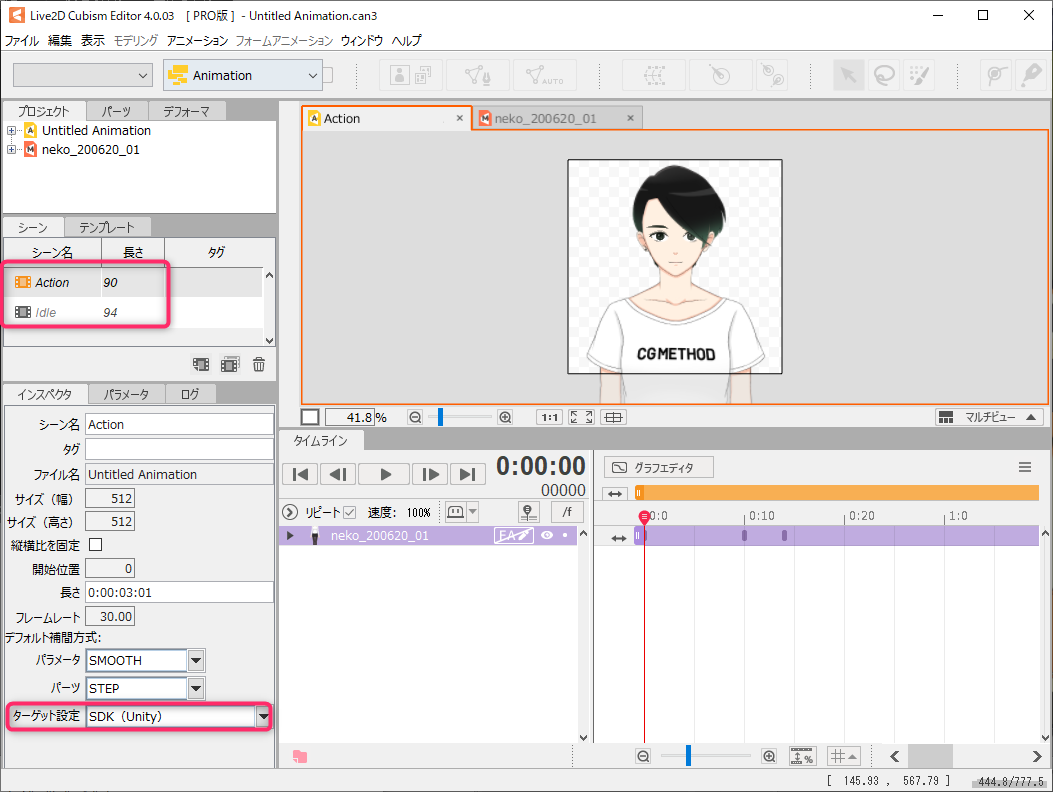Viewport: 1053px width, 792px height.
Task: Open the Graph Editor
Action: 660,467
